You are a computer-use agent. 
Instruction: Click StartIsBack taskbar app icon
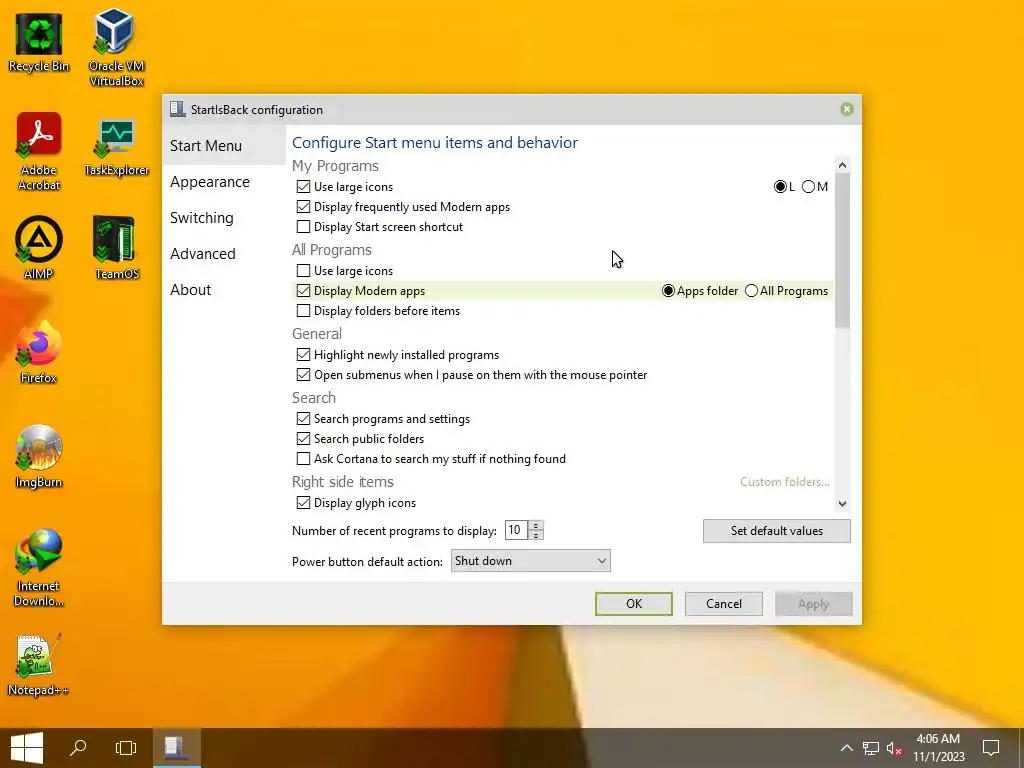177,748
